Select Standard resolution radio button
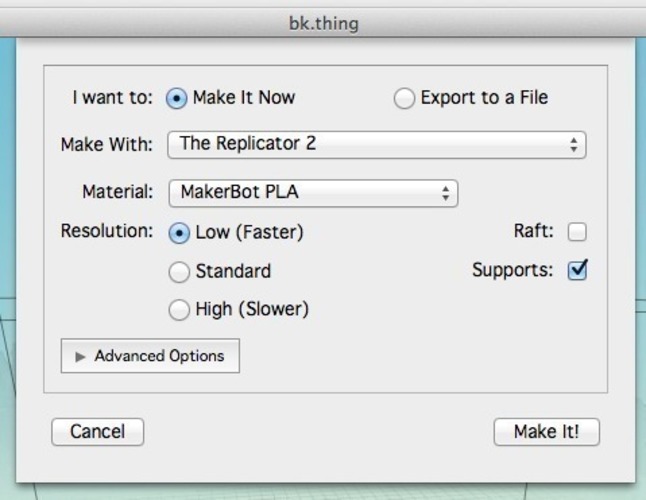The width and height of the screenshot is (646, 500). [x=179, y=272]
